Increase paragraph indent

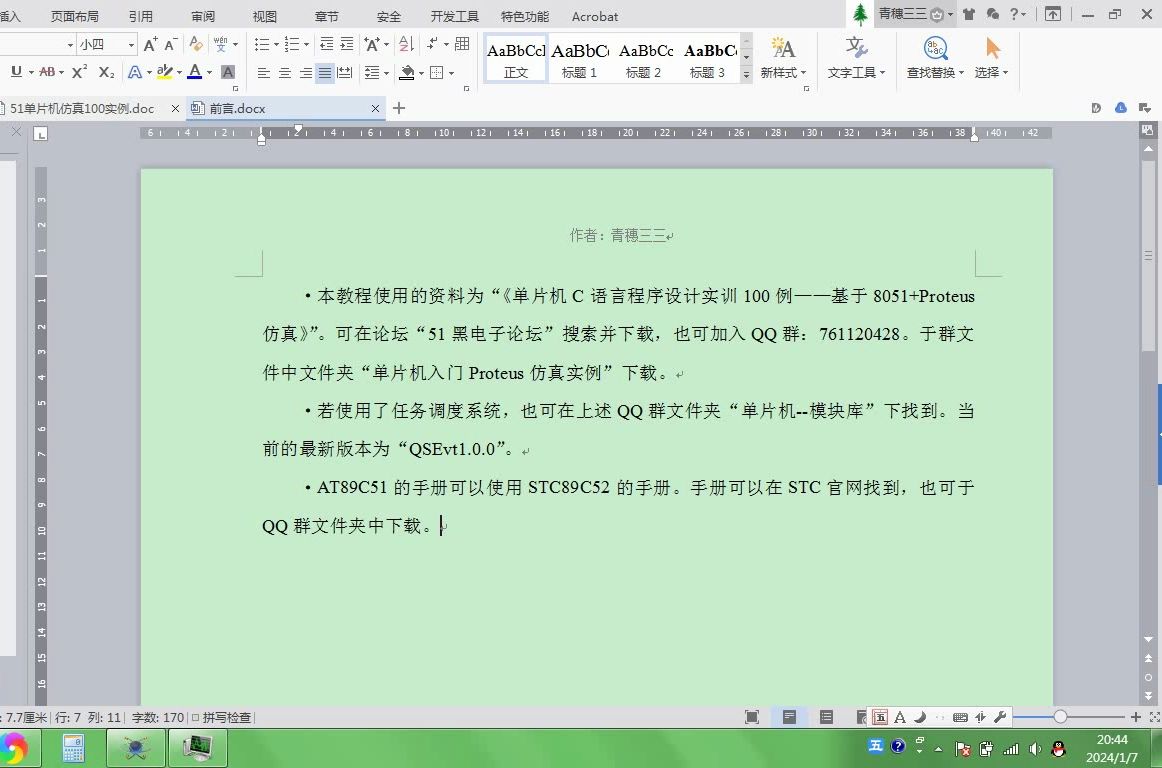click(346, 44)
